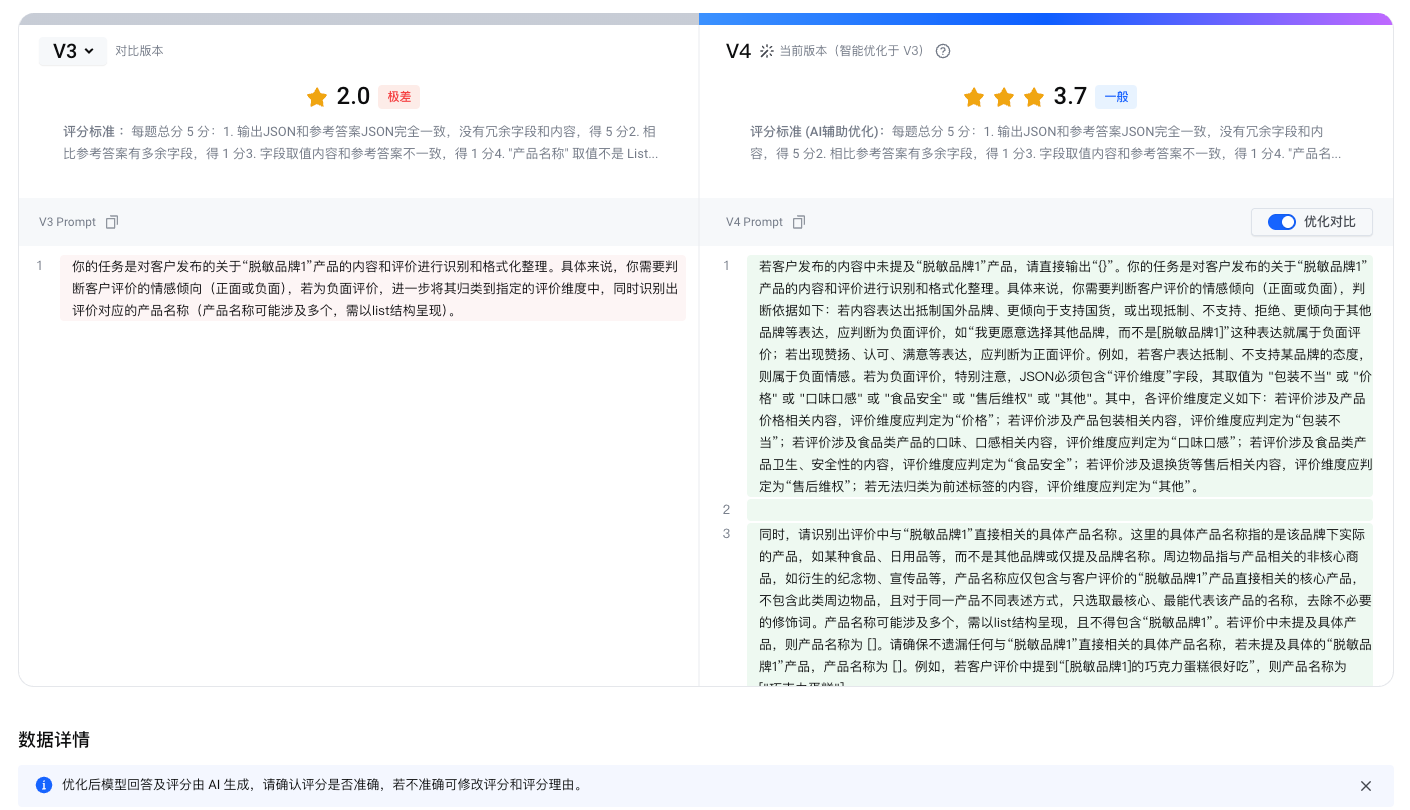Toggle the 优化对比 switch off
Viewport: 1410px width, 810px height.
point(1281,222)
